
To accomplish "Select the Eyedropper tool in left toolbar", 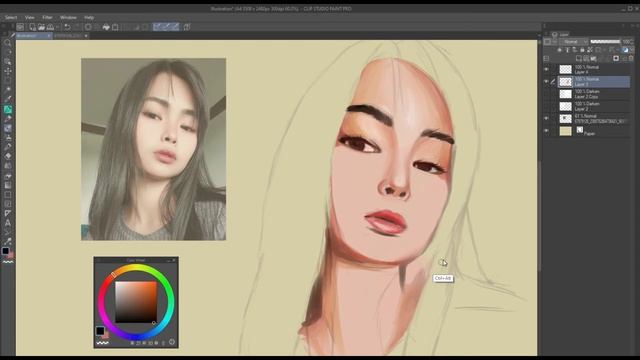I will click(7, 99).
